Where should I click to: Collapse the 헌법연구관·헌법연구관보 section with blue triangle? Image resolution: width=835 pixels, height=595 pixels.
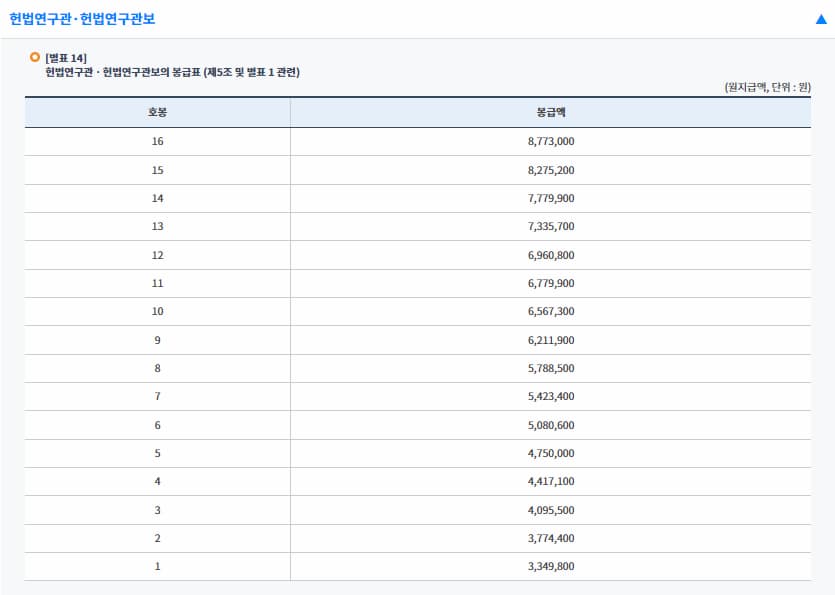821,19
